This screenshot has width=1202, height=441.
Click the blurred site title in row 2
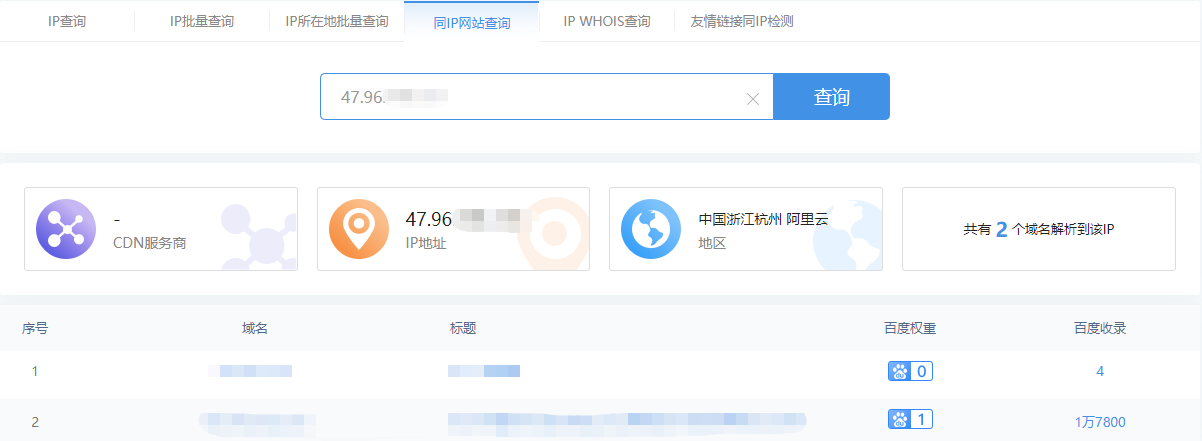[x=625, y=421]
